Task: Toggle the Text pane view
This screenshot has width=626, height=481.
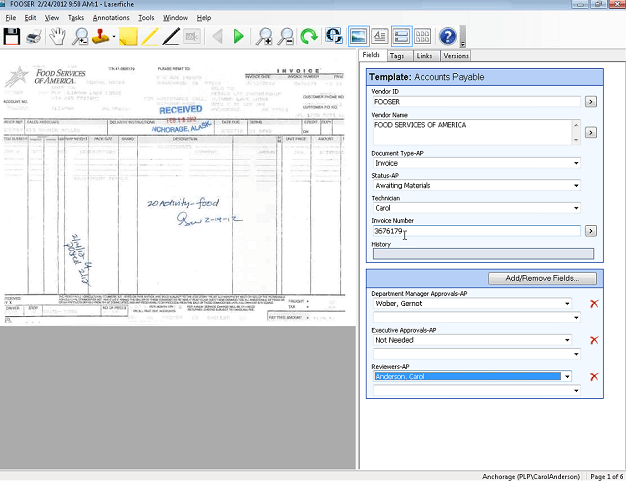Action: (x=380, y=37)
